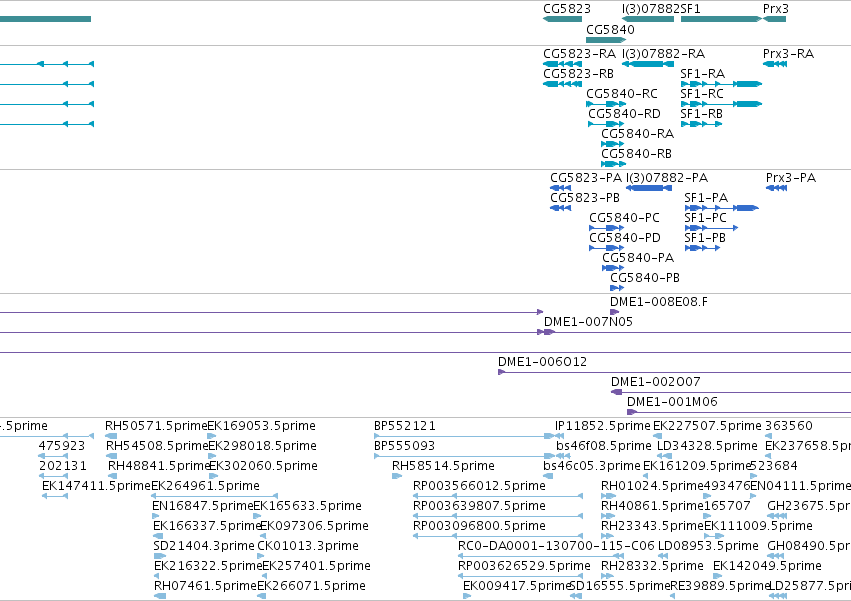Select the l(3)07882-PA protein feature
This screenshot has height=601, width=851.
[649, 188]
